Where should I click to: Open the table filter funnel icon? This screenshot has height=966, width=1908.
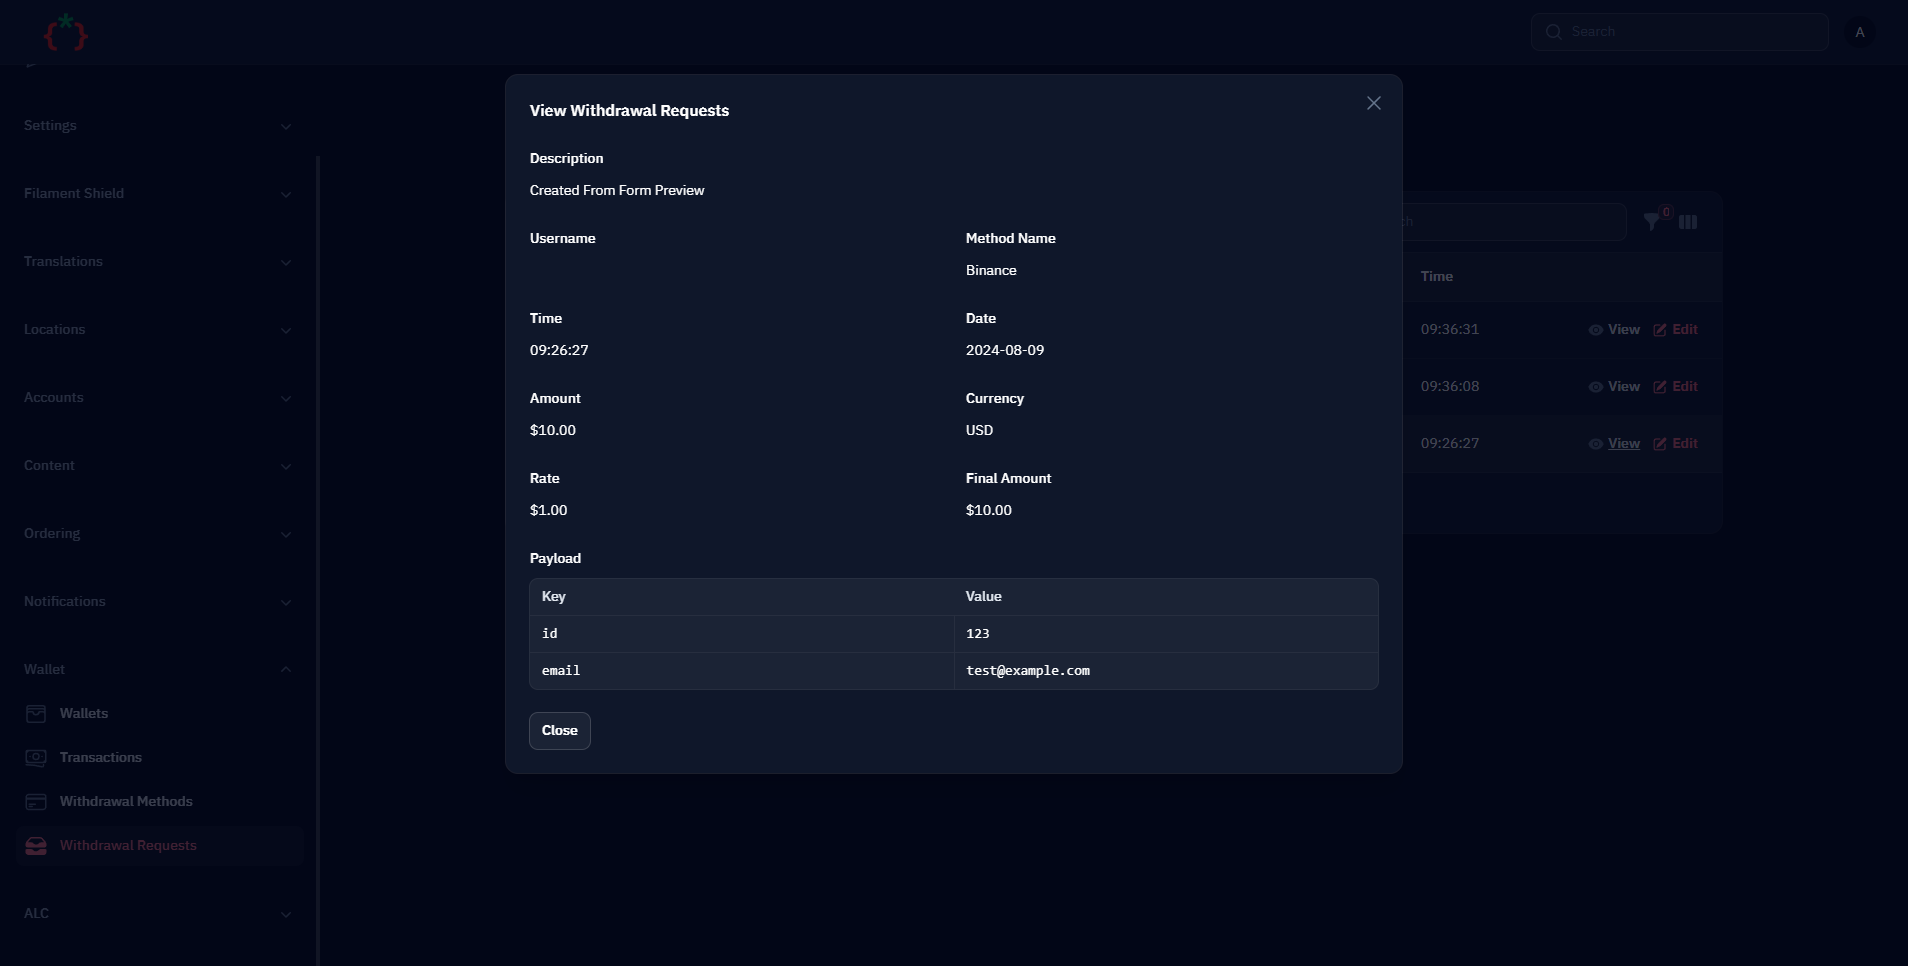[x=1652, y=222]
